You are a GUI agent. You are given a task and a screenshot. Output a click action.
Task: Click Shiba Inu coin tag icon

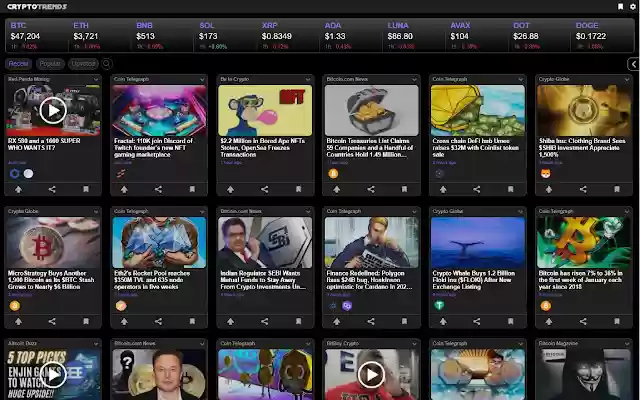click(x=546, y=173)
